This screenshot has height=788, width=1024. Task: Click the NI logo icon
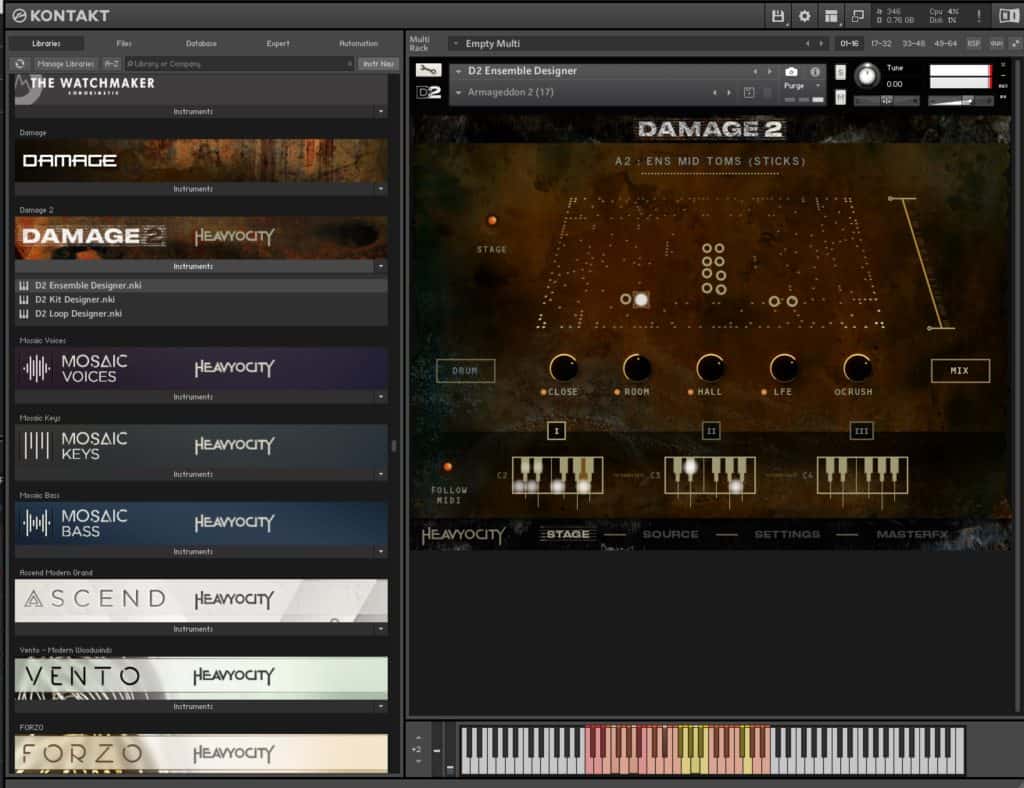click(x=1008, y=16)
